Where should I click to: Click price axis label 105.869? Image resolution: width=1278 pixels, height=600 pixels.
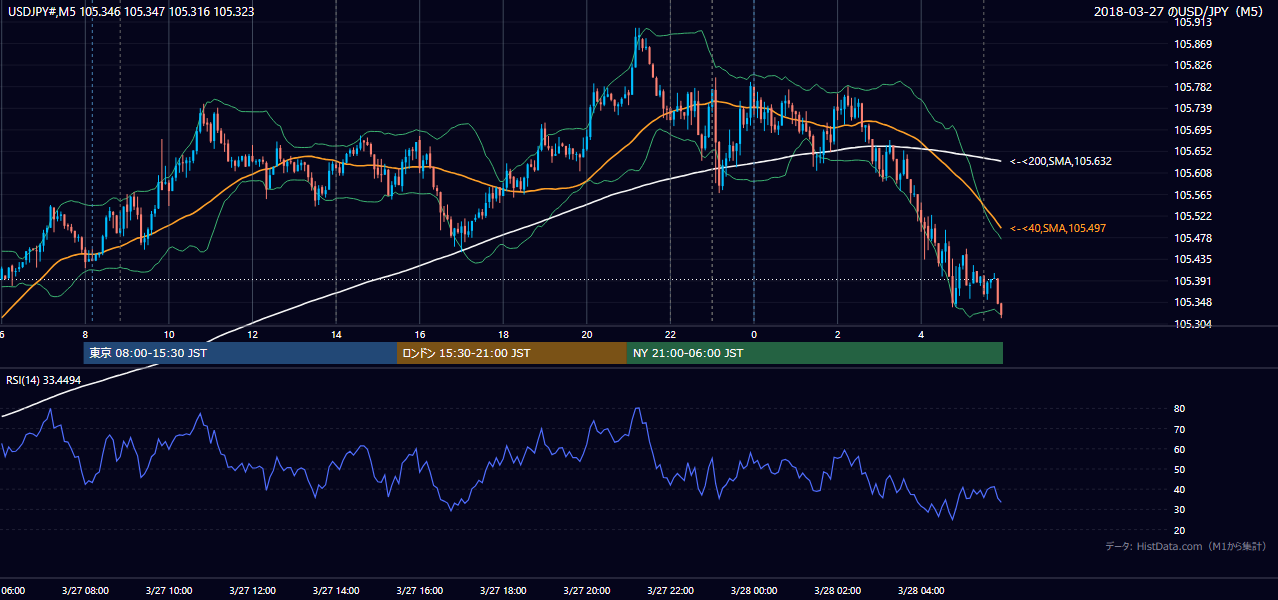click(1192, 44)
